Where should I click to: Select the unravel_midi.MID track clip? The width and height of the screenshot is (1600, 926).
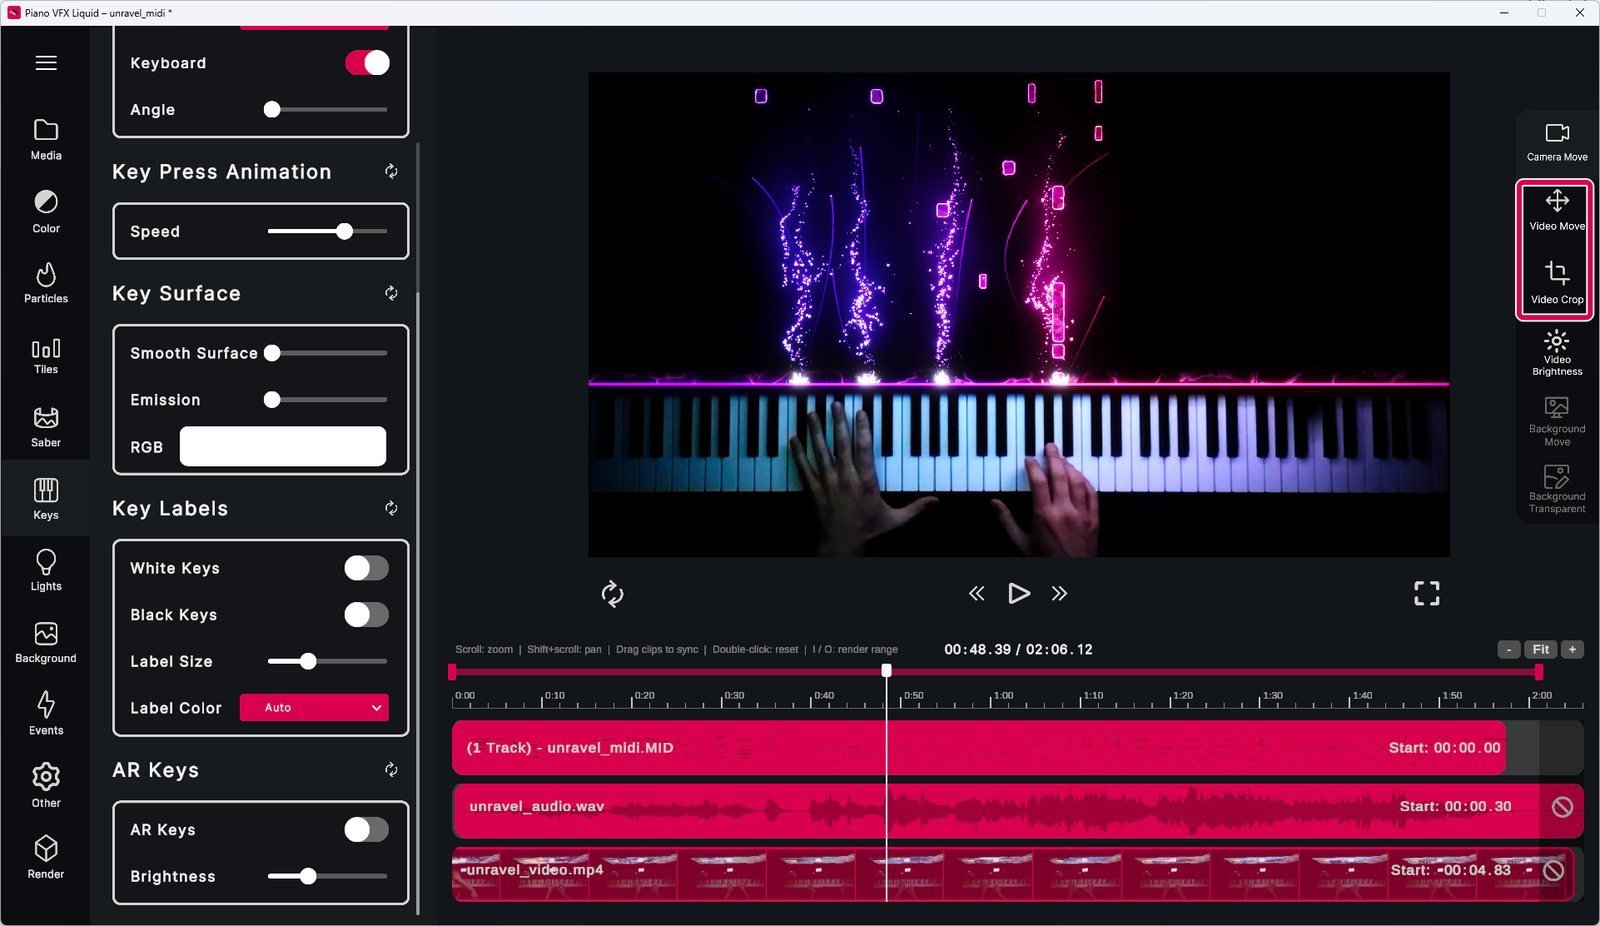click(979, 748)
